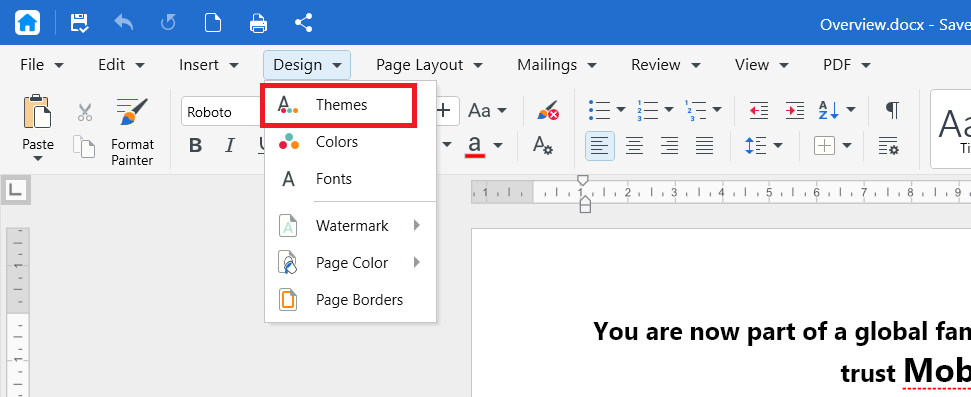
Task: Expand the Watermark submenu
Action: tap(351, 226)
